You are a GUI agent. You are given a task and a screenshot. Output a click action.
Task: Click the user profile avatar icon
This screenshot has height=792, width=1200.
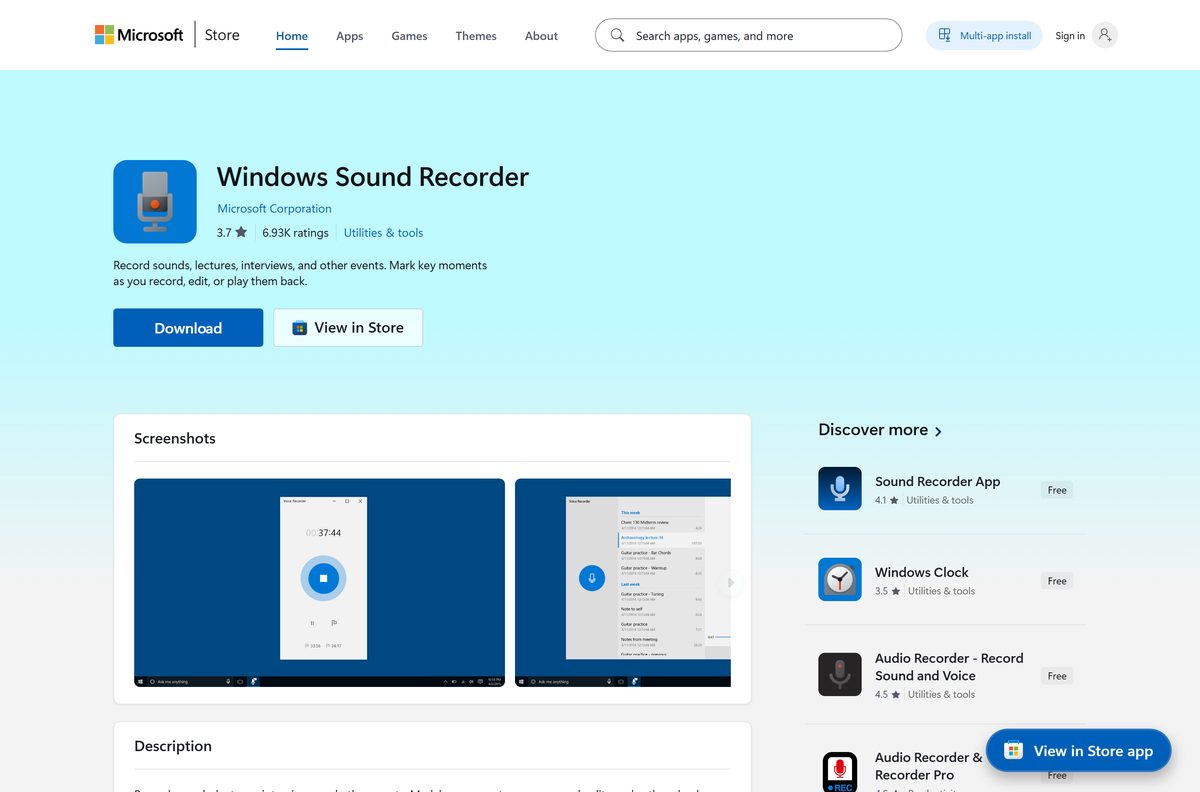pyautogui.click(x=1105, y=35)
